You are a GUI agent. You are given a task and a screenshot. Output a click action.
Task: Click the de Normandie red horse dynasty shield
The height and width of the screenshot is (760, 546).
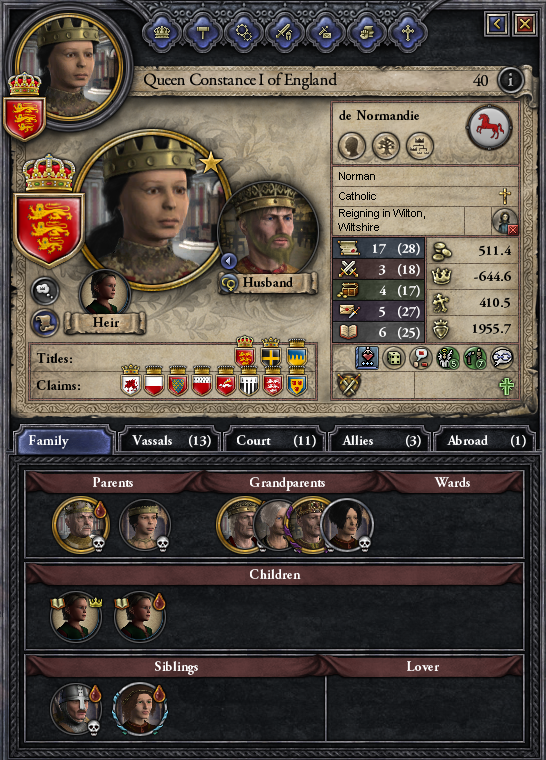tap(489, 127)
